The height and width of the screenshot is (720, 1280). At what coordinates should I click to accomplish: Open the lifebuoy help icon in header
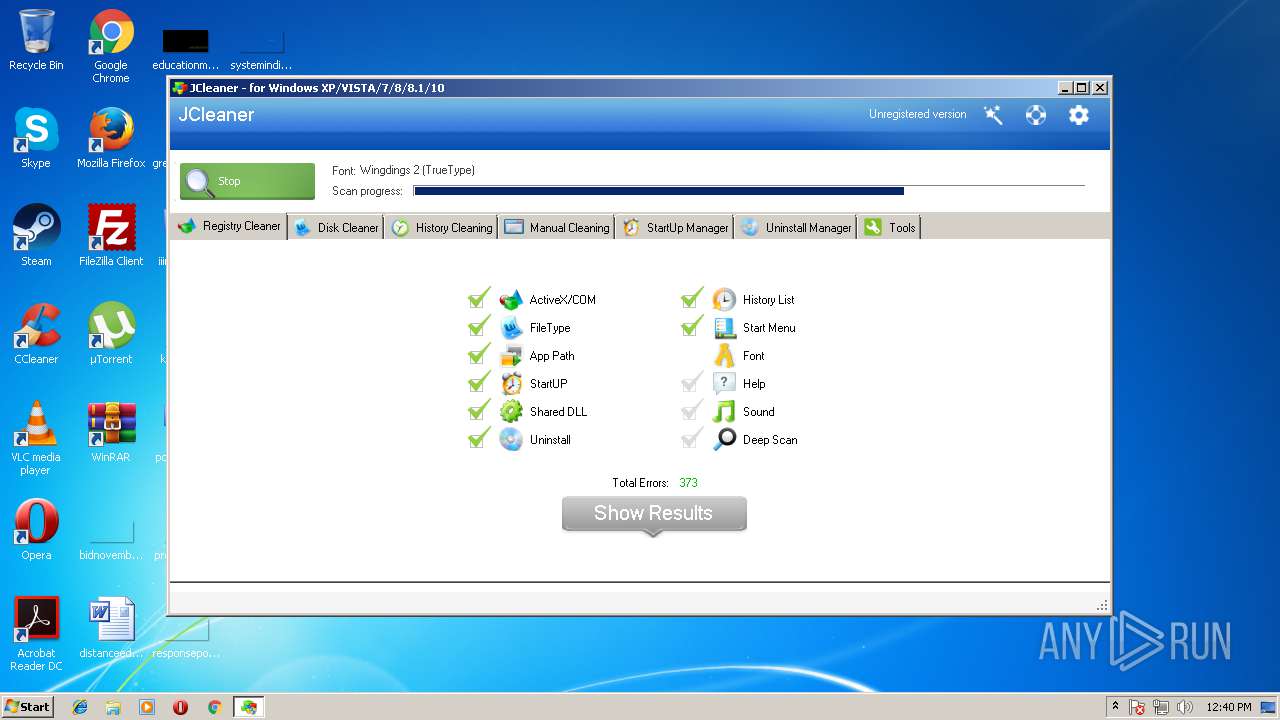point(1036,115)
